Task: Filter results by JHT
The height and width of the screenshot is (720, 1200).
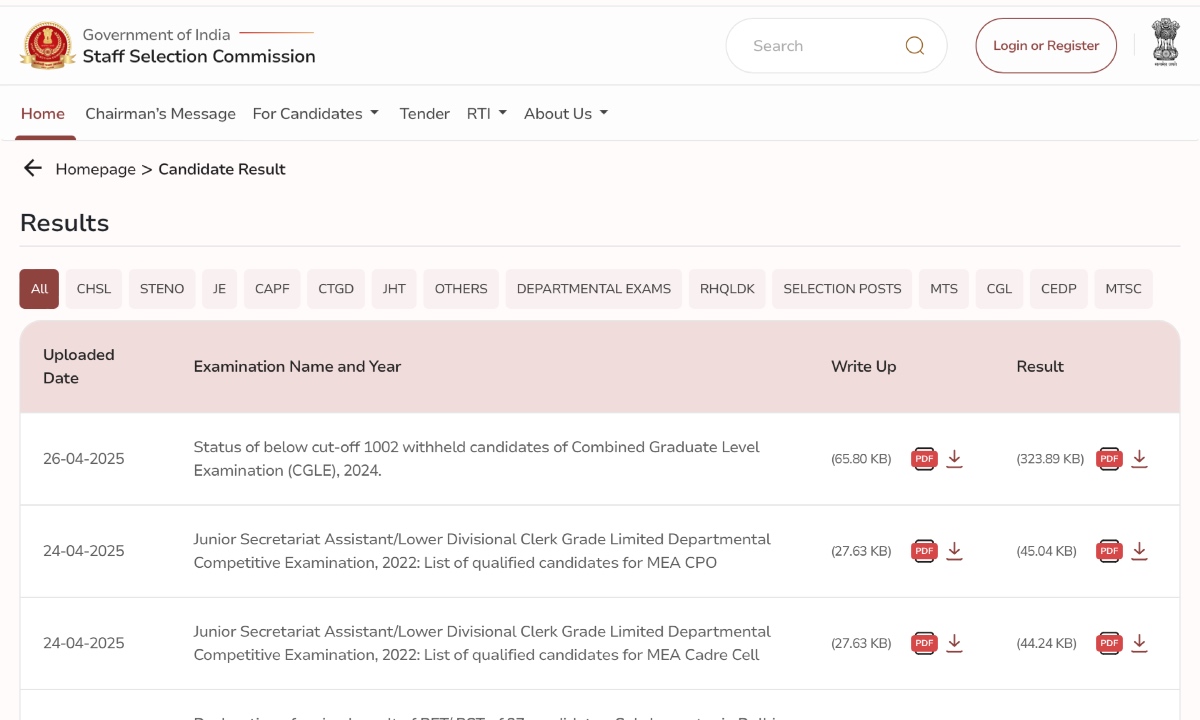Action: (x=394, y=288)
